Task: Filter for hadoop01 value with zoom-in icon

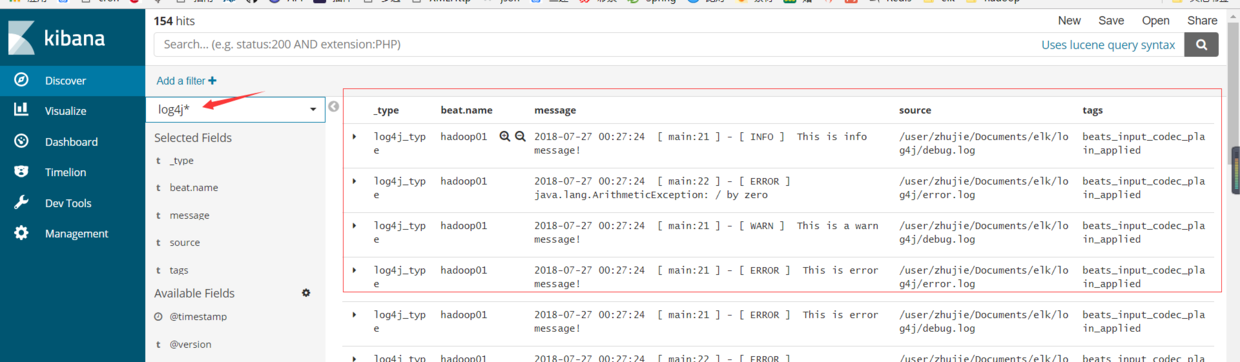Action: coord(505,137)
